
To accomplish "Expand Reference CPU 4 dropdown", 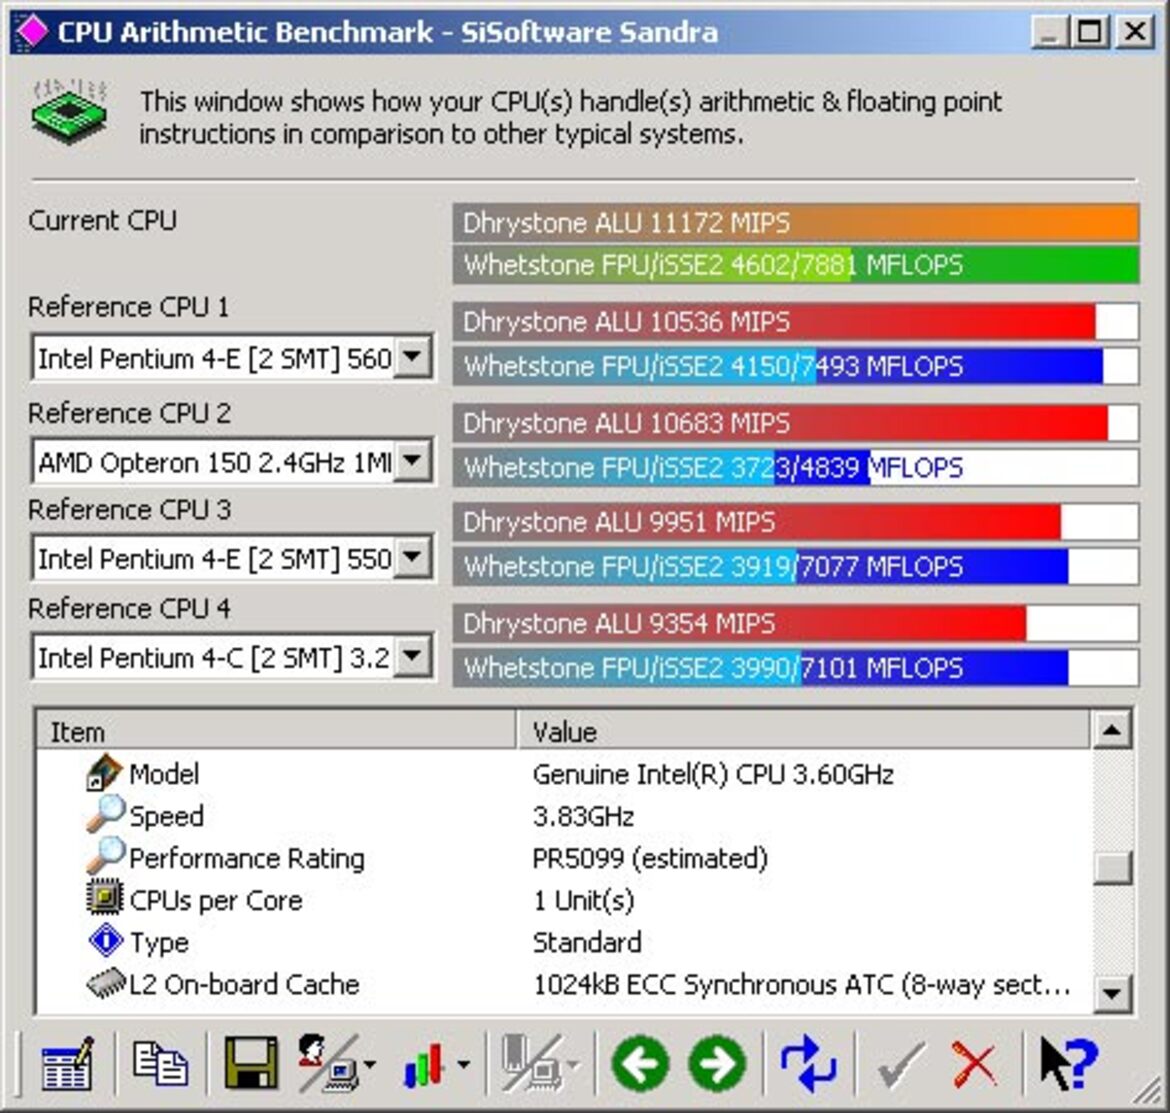I will click(x=412, y=656).
